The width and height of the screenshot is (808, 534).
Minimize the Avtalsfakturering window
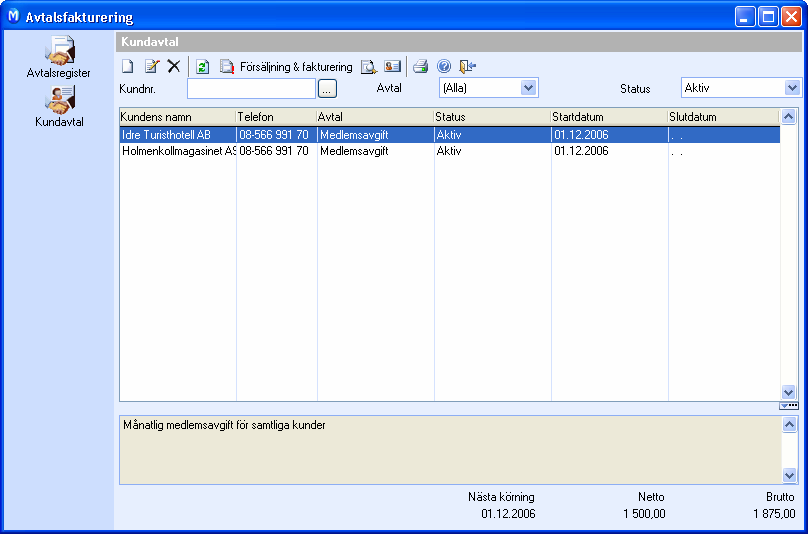click(x=745, y=17)
